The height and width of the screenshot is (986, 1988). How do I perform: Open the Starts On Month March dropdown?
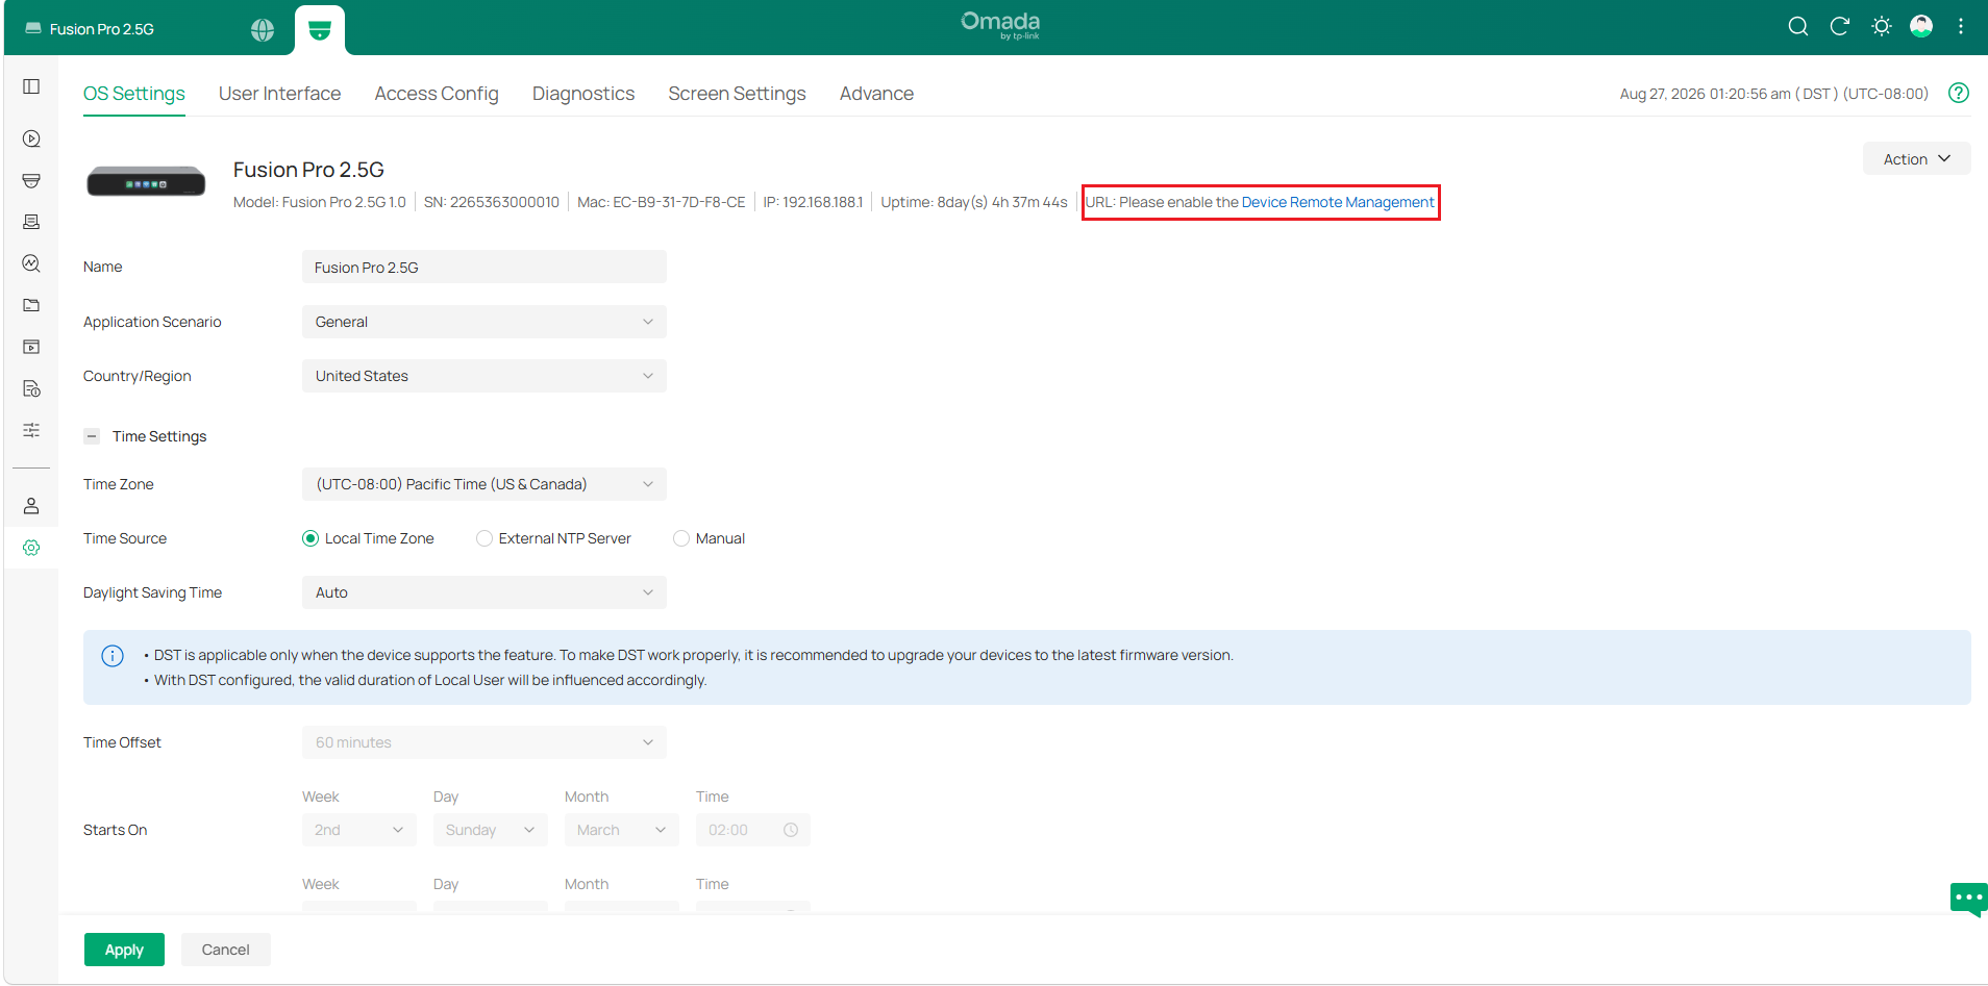point(621,830)
